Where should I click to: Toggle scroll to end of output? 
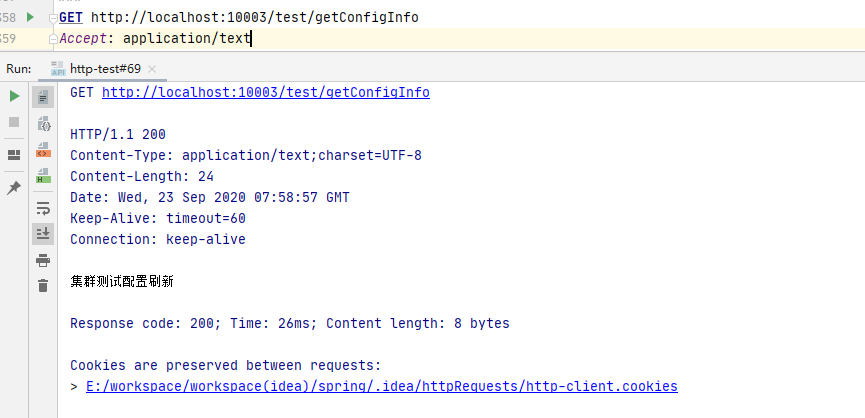[x=43, y=234]
